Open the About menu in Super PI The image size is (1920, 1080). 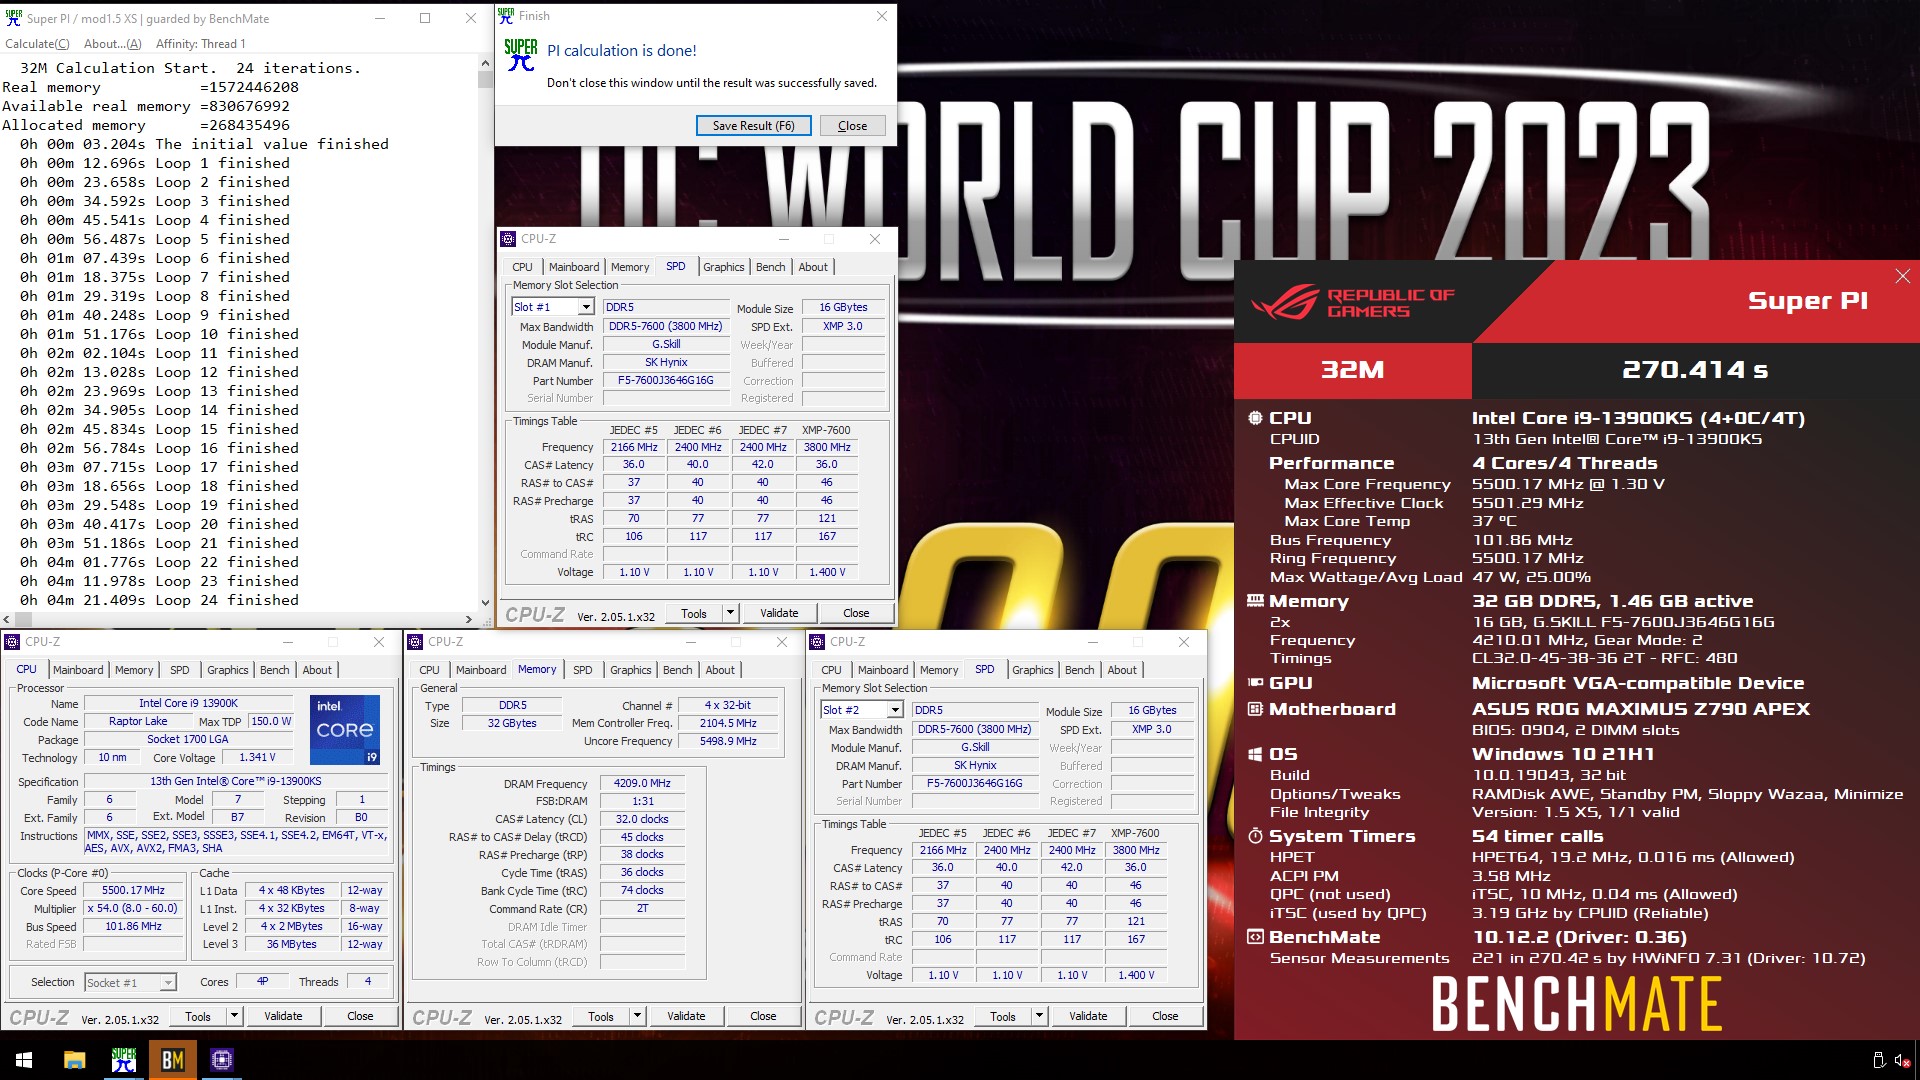point(113,44)
